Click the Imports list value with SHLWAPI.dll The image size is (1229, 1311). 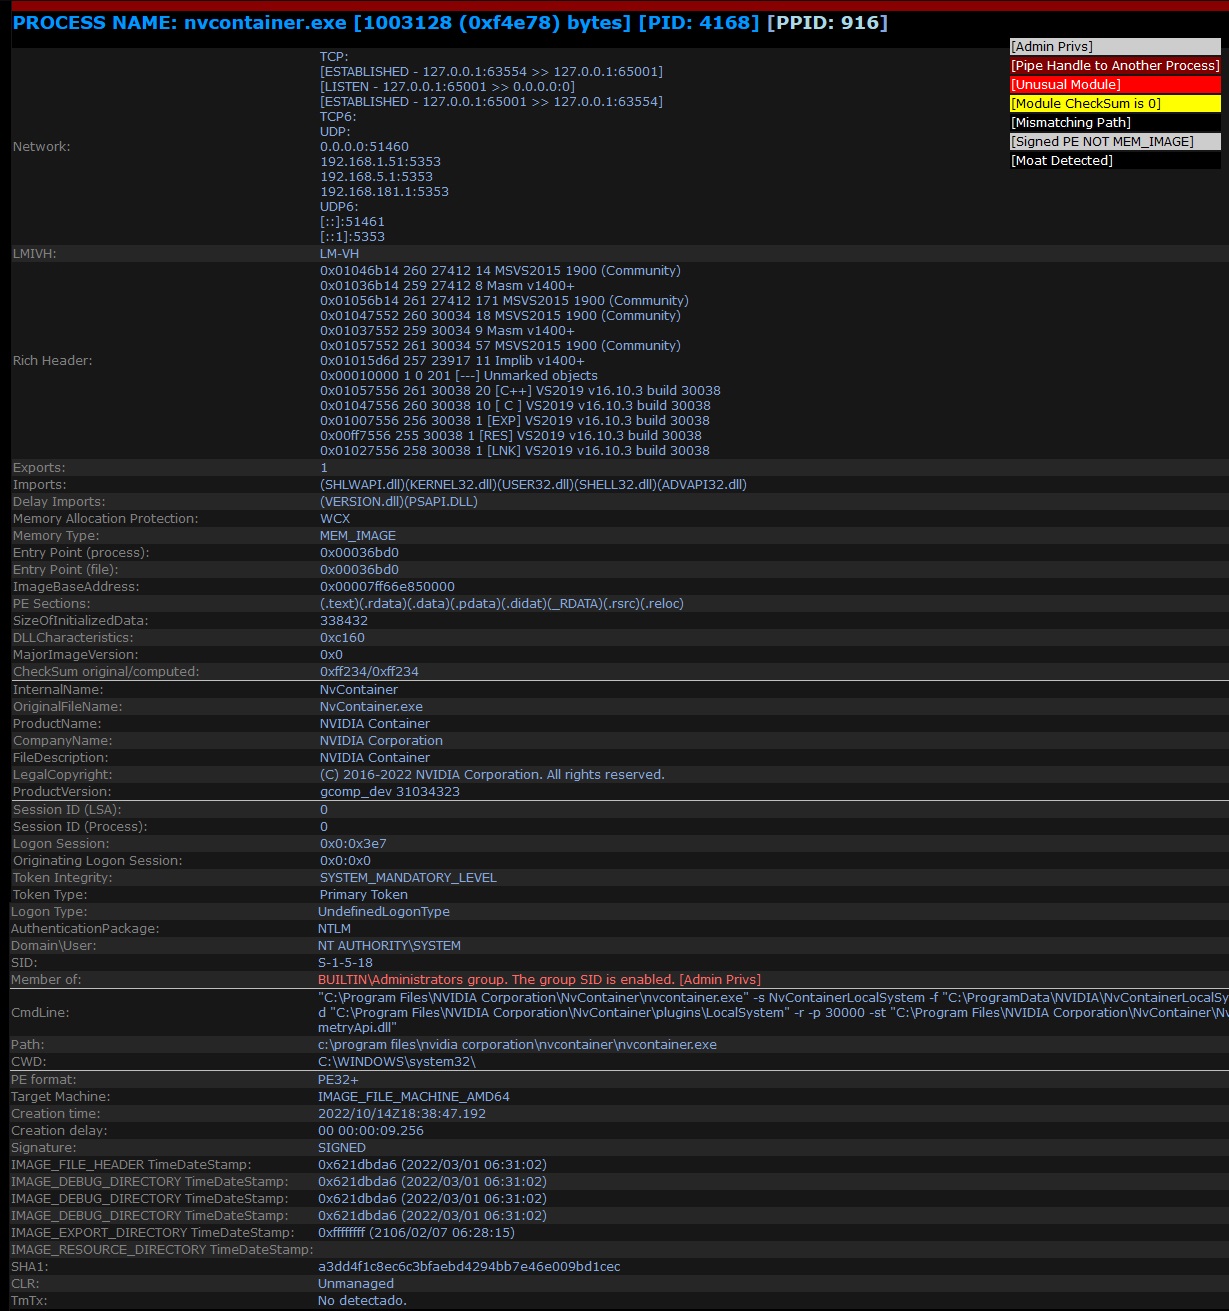point(533,485)
